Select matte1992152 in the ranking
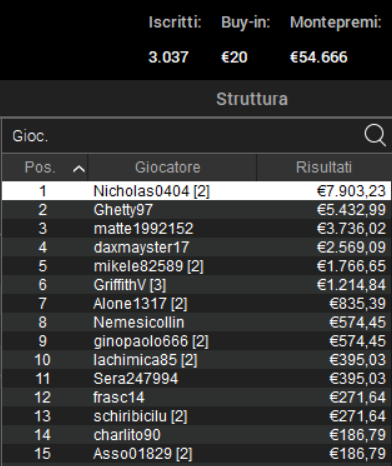 (196, 228)
